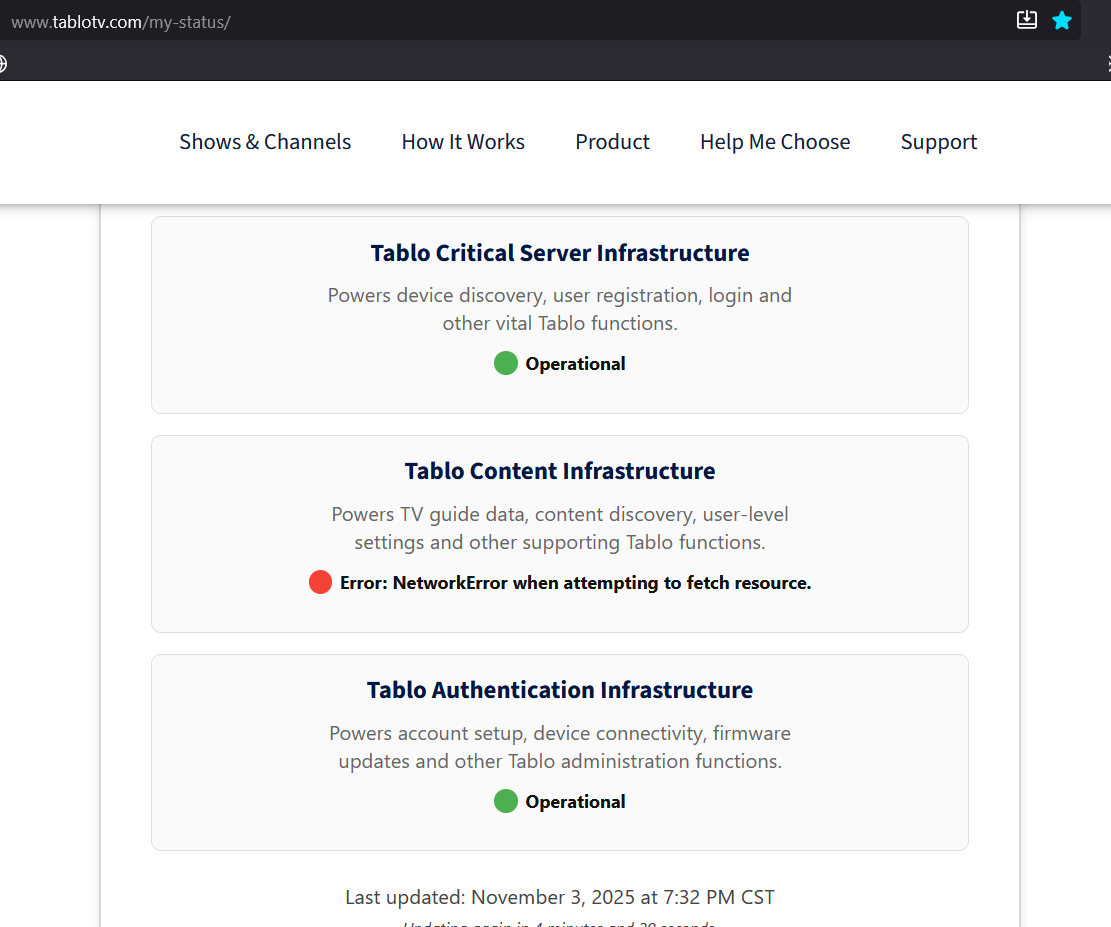Open the Shows & Channels menu
This screenshot has height=927, width=1111.
pos(265,142)
